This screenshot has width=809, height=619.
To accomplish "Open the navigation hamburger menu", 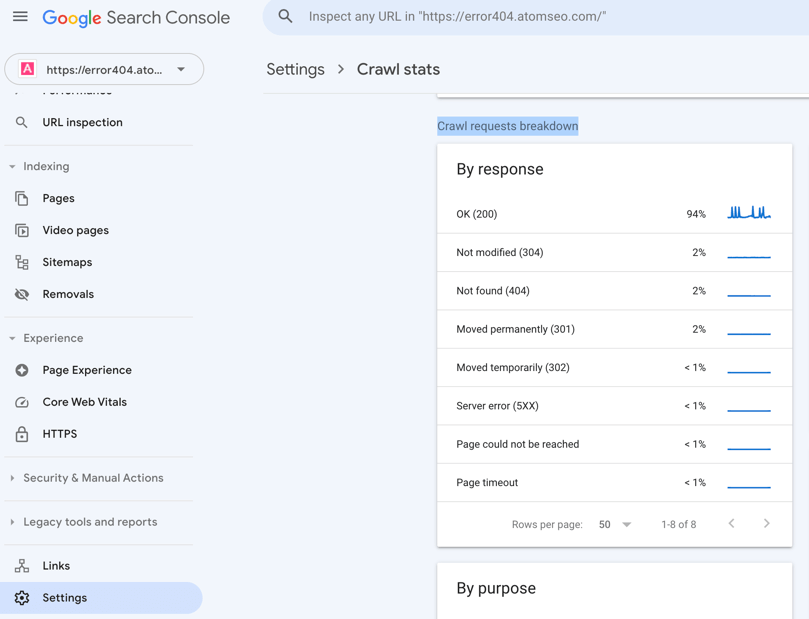I will coord(20,17).
